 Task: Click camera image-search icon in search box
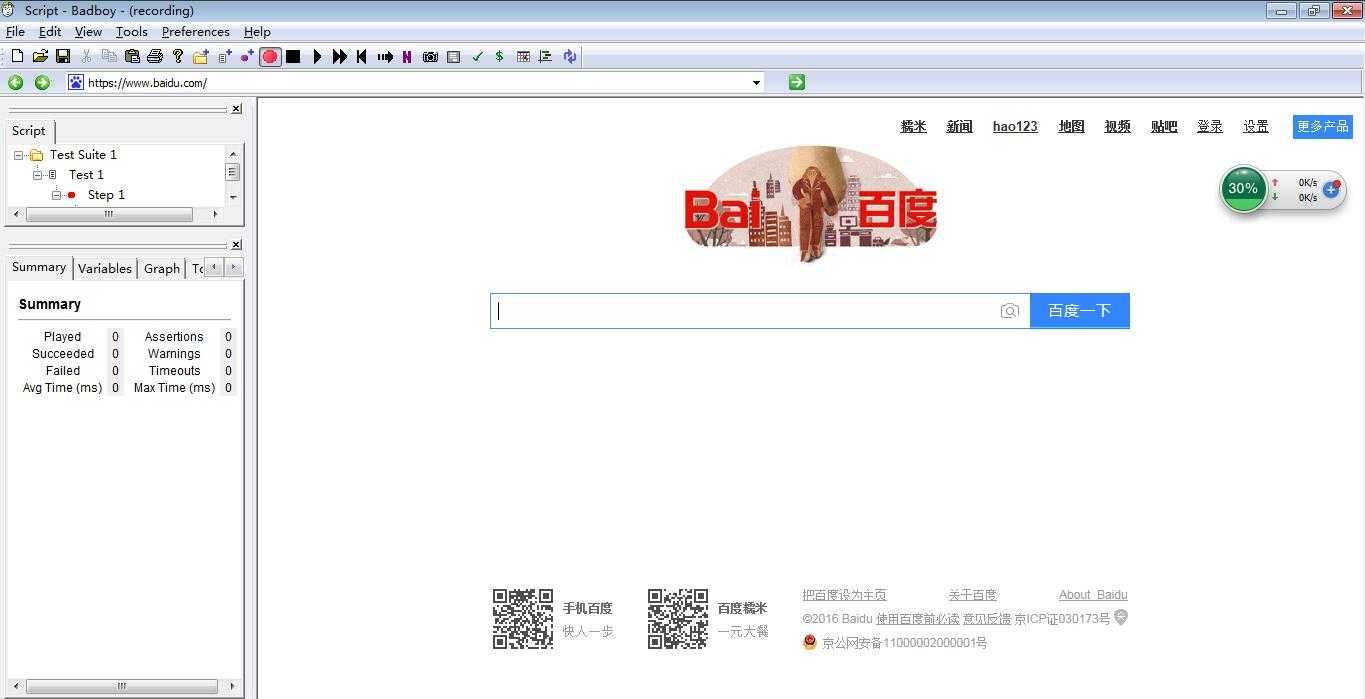(1010, 311)
